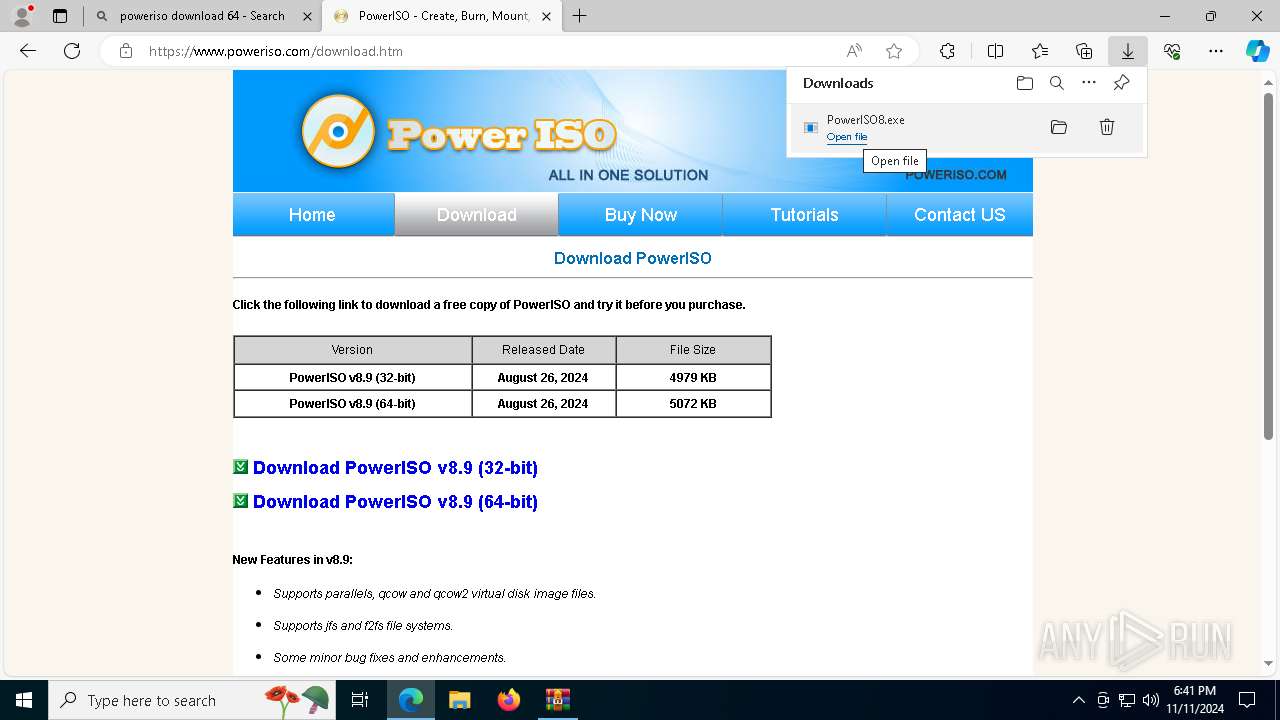Show hidden tray icons chevron
Image resolution: width=1280 pixels, height=720 pixels.
(1078, 700)
